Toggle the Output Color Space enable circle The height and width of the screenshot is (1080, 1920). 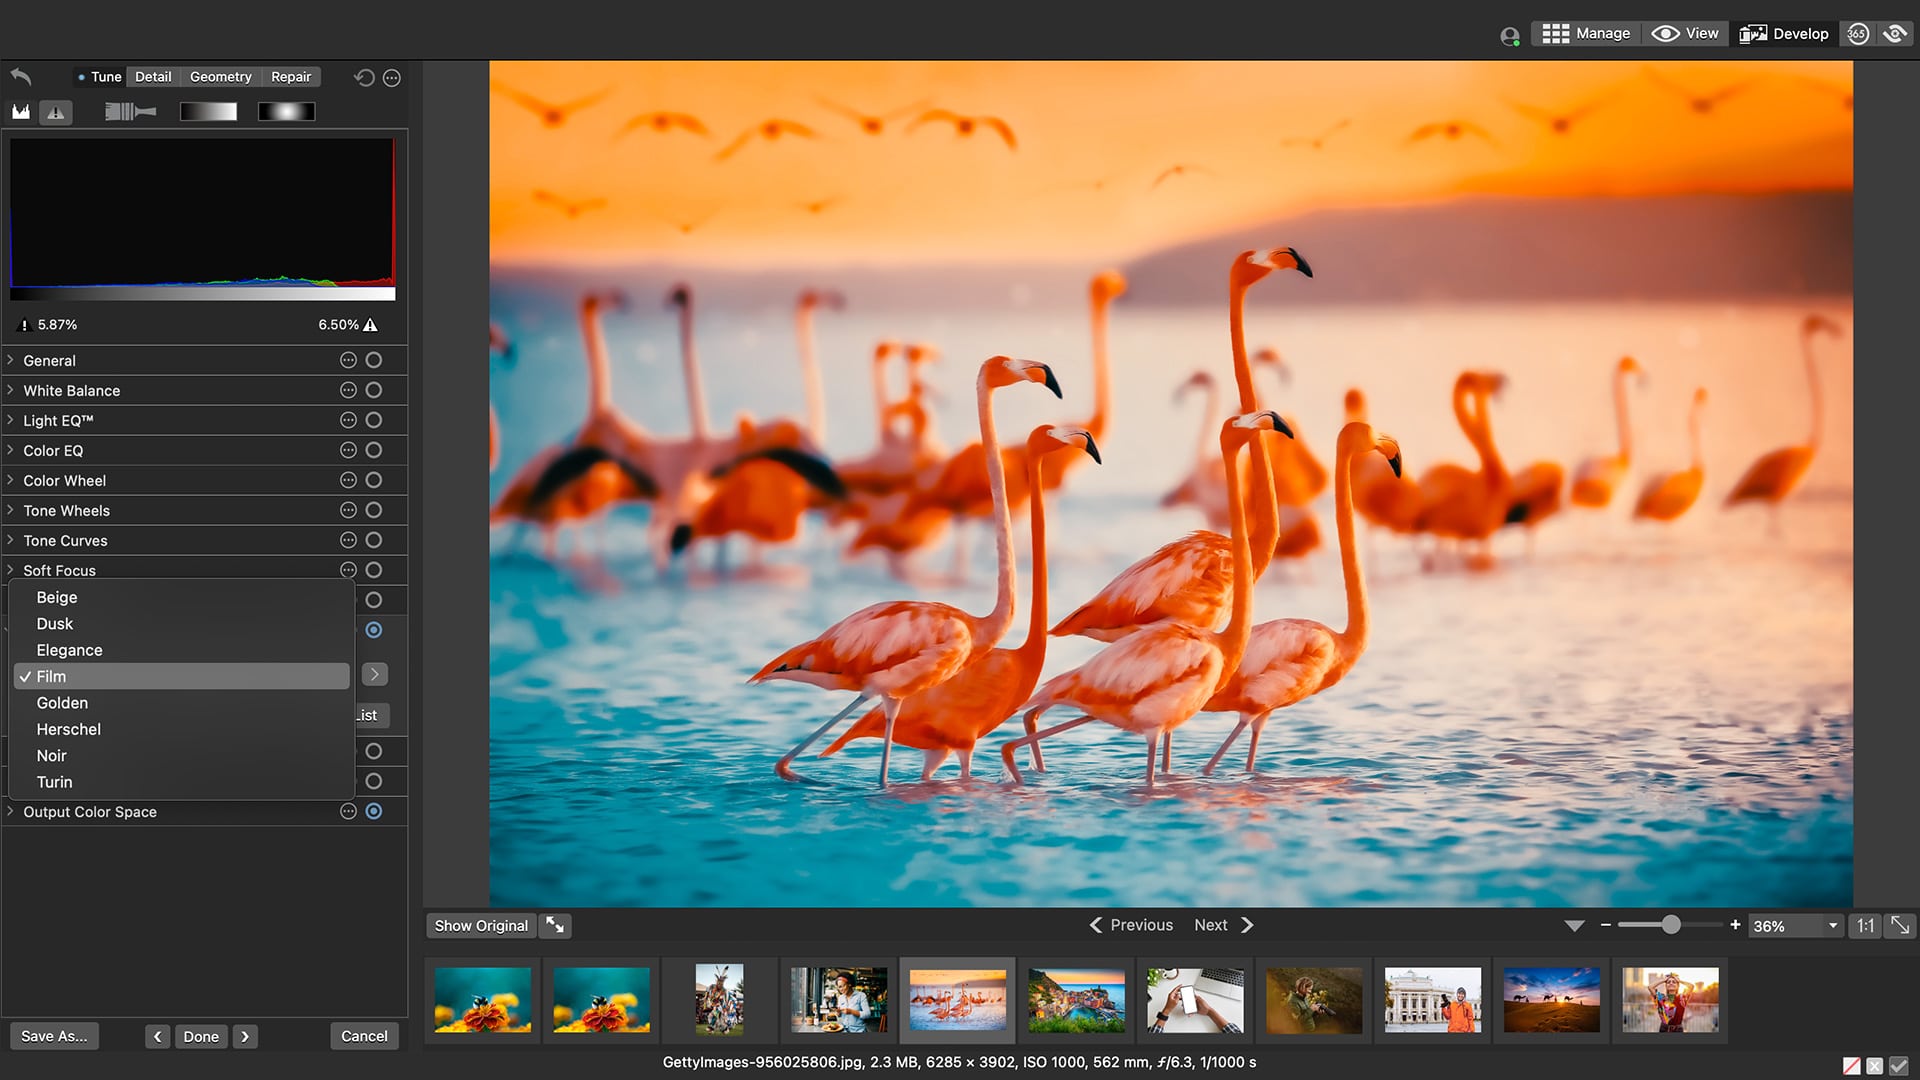pyautogui.click(x=374, y=811)
